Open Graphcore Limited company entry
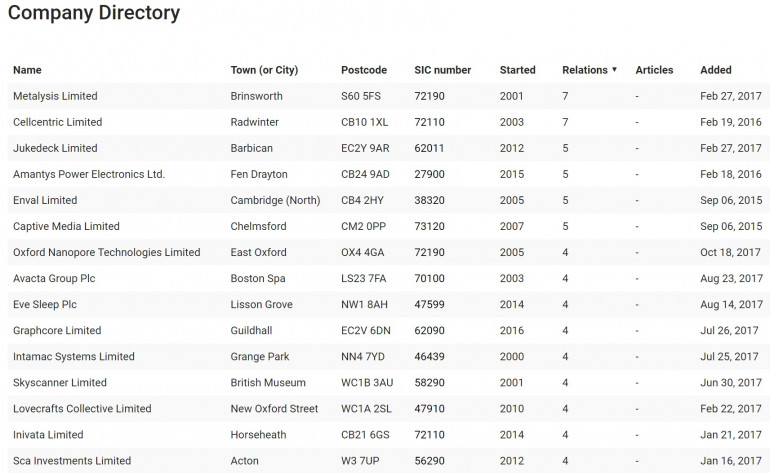Screen dimensions: 770x473 pos(57,330)
